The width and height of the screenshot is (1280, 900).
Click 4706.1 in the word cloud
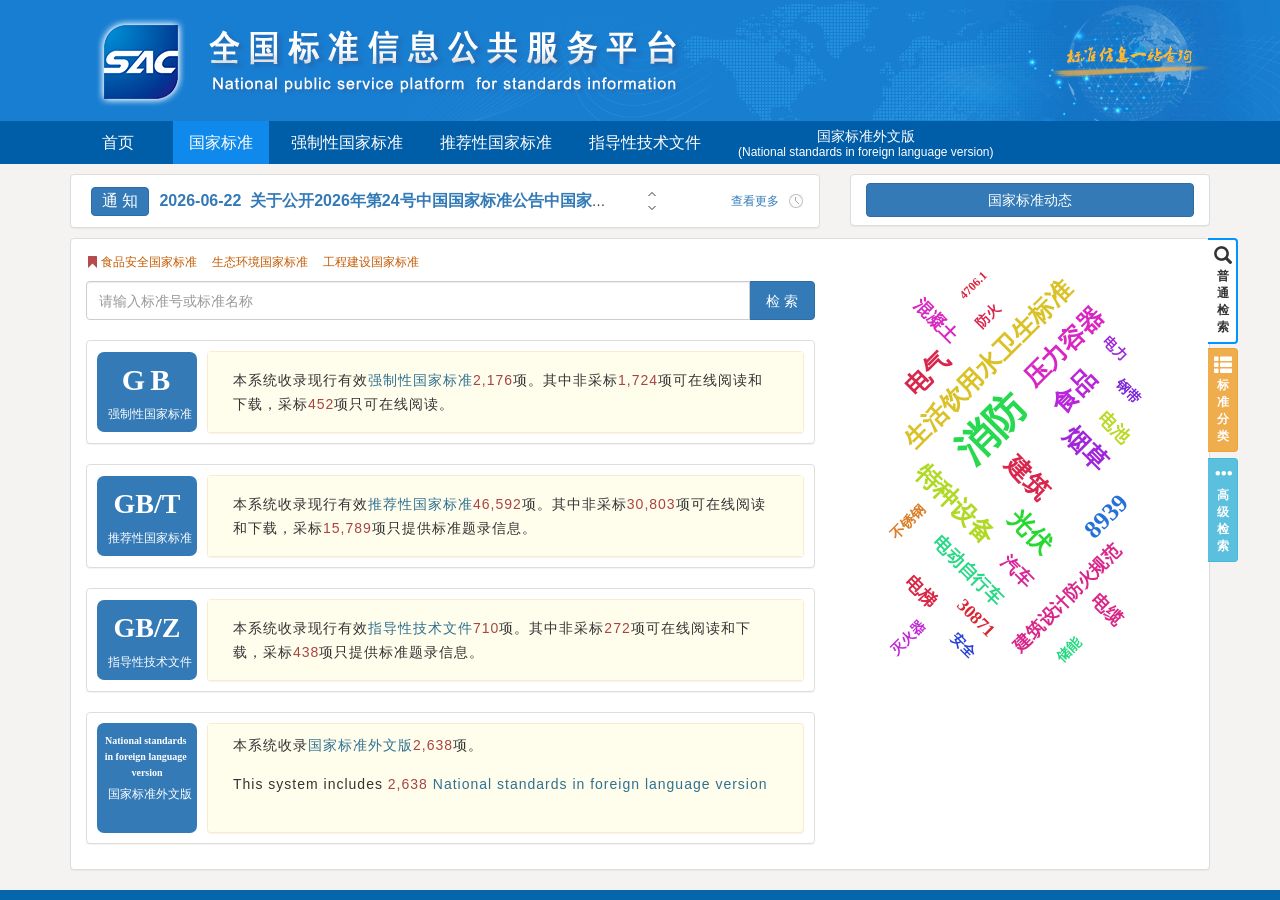point(974,285)
